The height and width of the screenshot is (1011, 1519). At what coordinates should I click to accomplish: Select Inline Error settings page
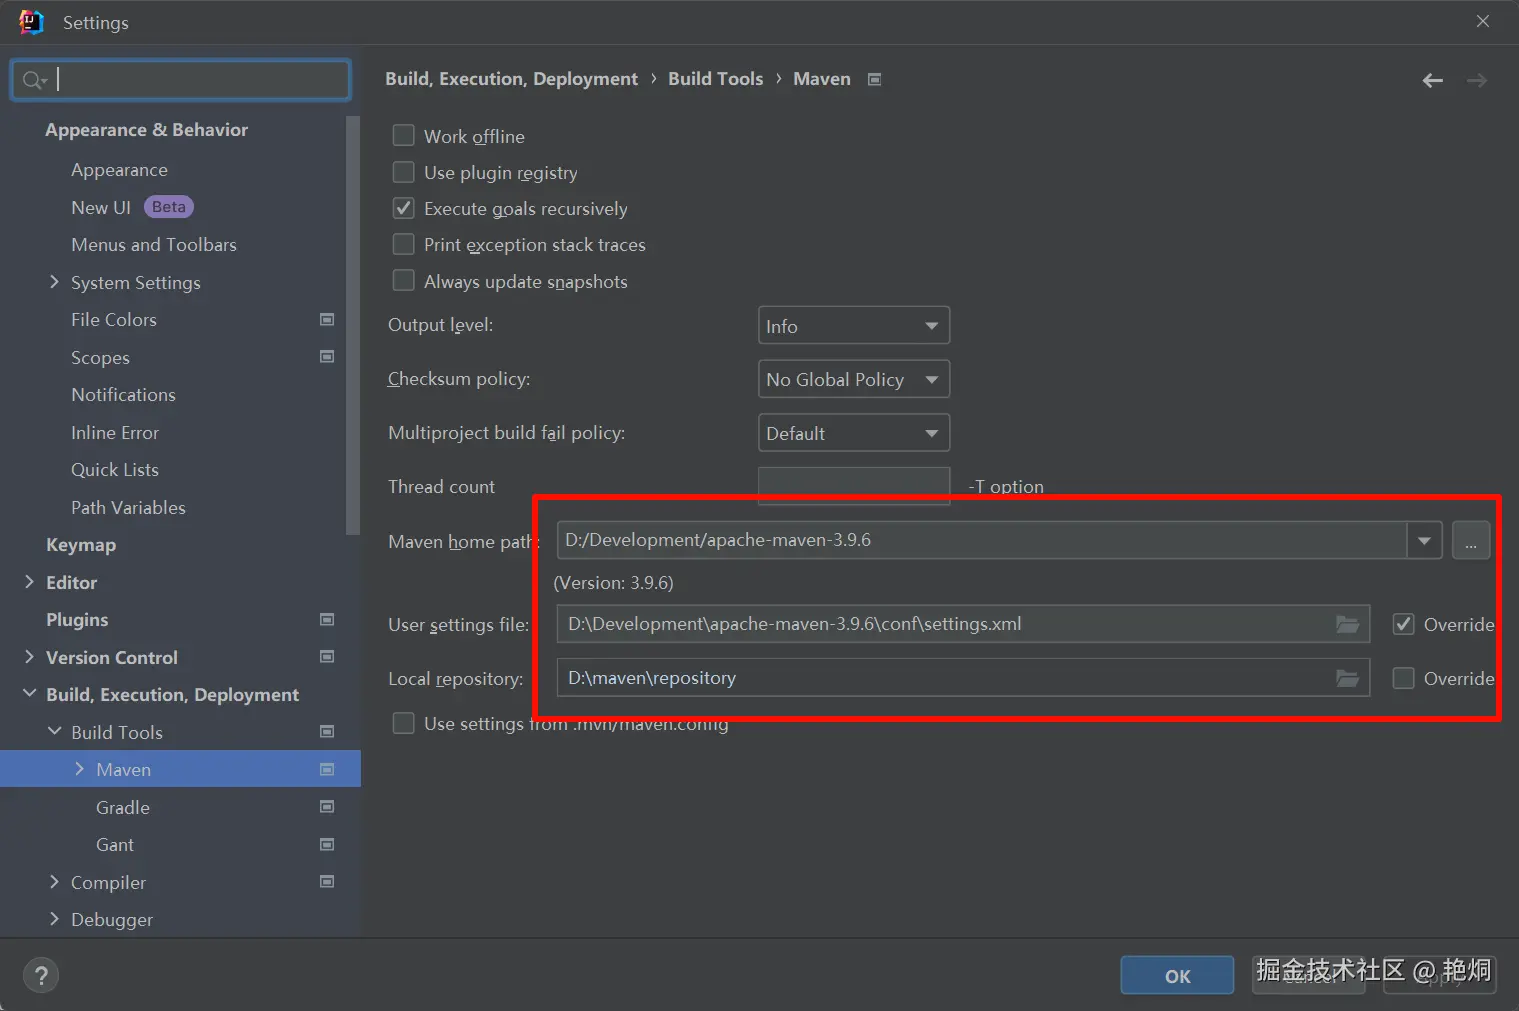(x=115, y=433)
